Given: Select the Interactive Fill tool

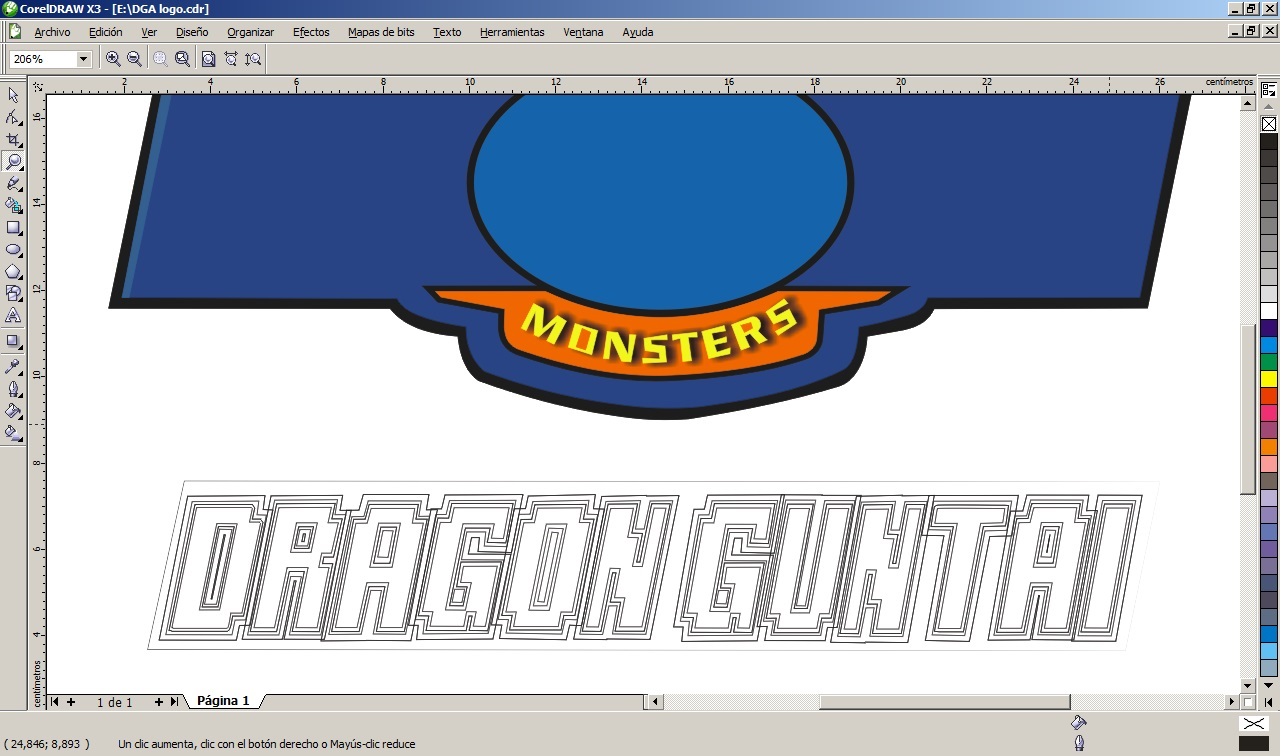Looking at the screenshot, I should [x=13, y=433].
